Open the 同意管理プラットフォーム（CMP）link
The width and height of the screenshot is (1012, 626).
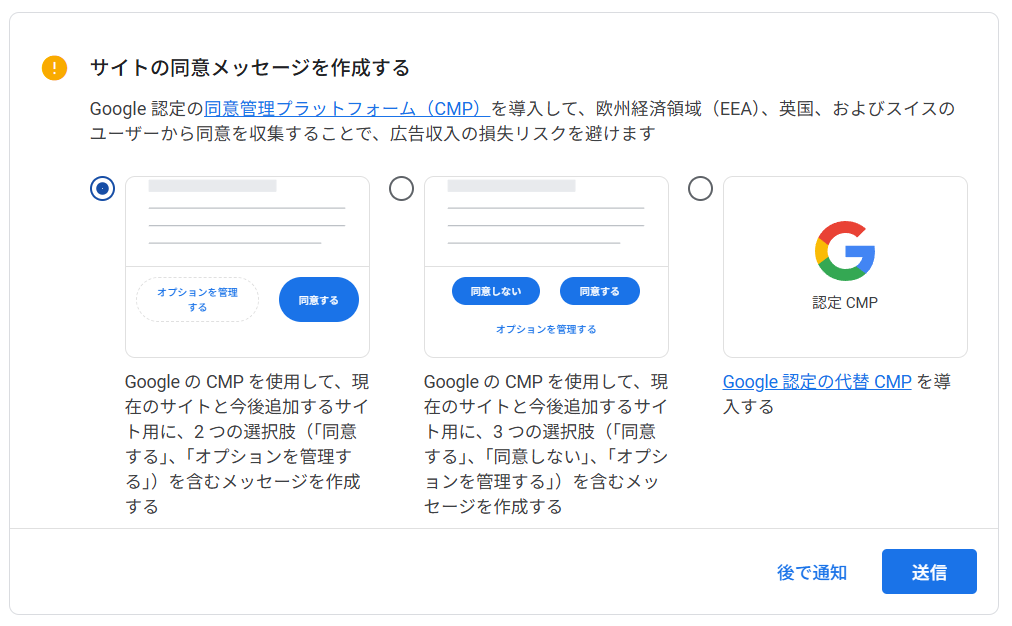tap(346, 108)
